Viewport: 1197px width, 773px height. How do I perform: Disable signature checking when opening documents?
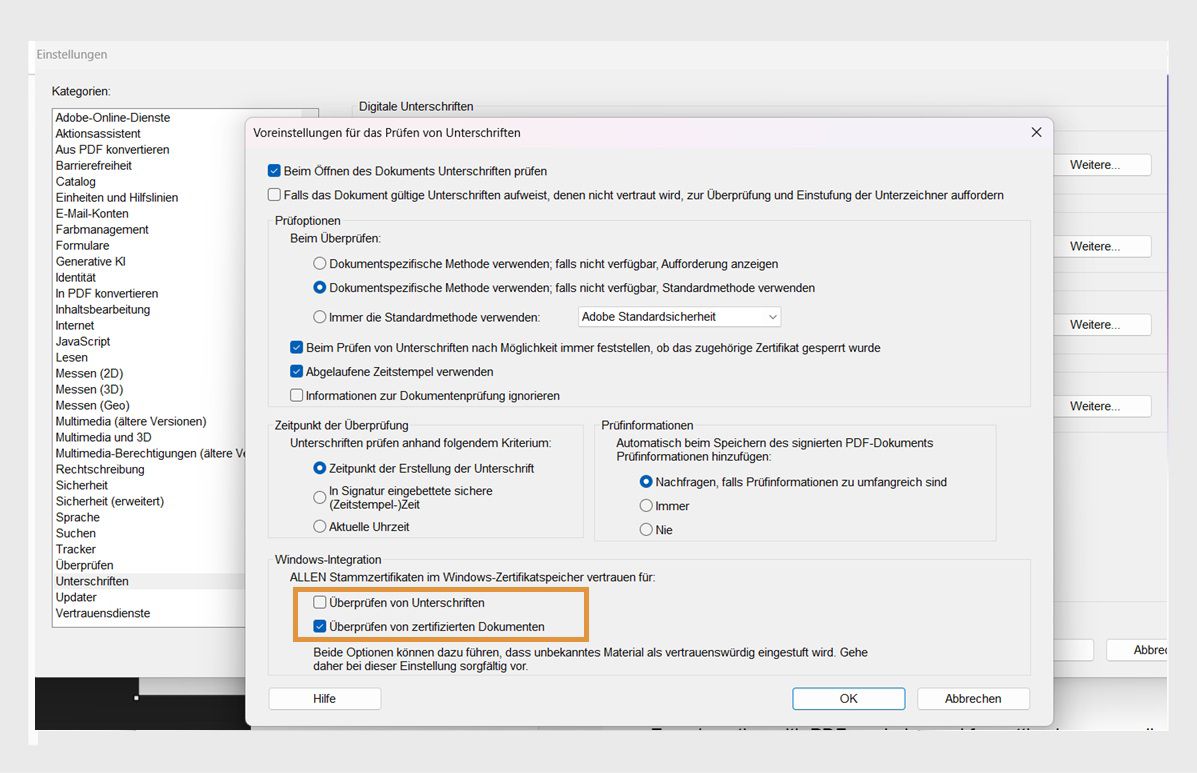pyautogui.click(x=274, y=171)
